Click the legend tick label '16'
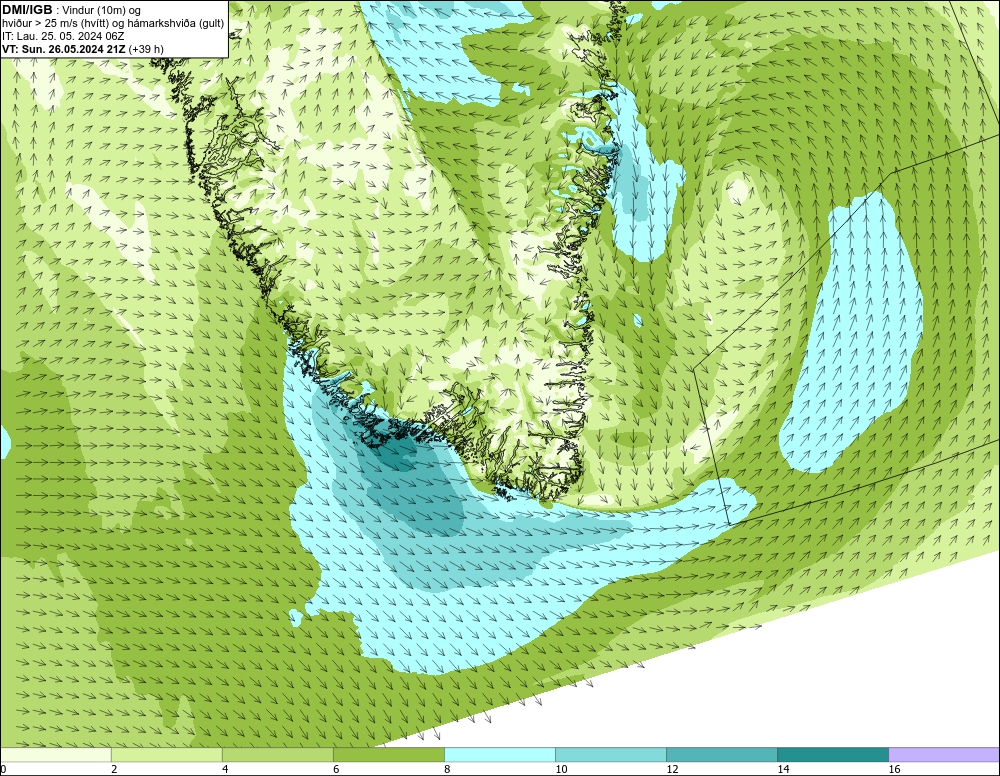This screenshot has width=1000, height=776. coord(895,770)
